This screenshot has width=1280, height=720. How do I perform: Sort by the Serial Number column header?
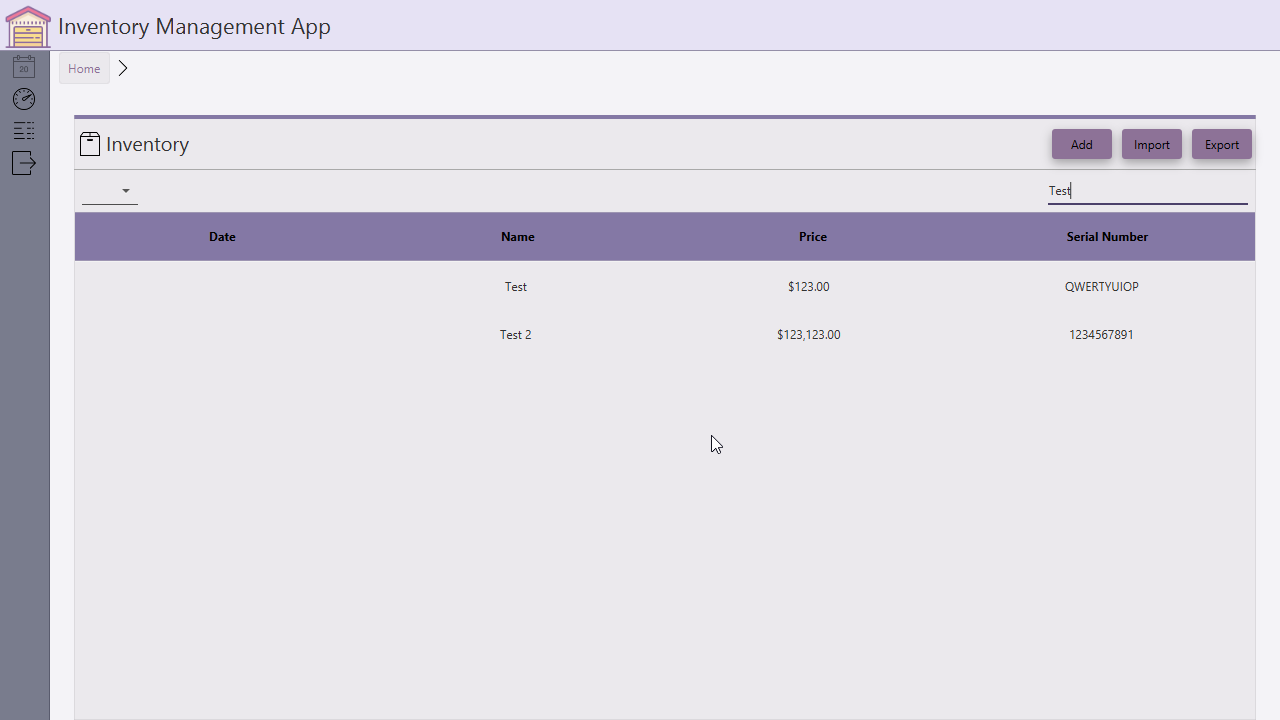click(x=1107, y=237)
